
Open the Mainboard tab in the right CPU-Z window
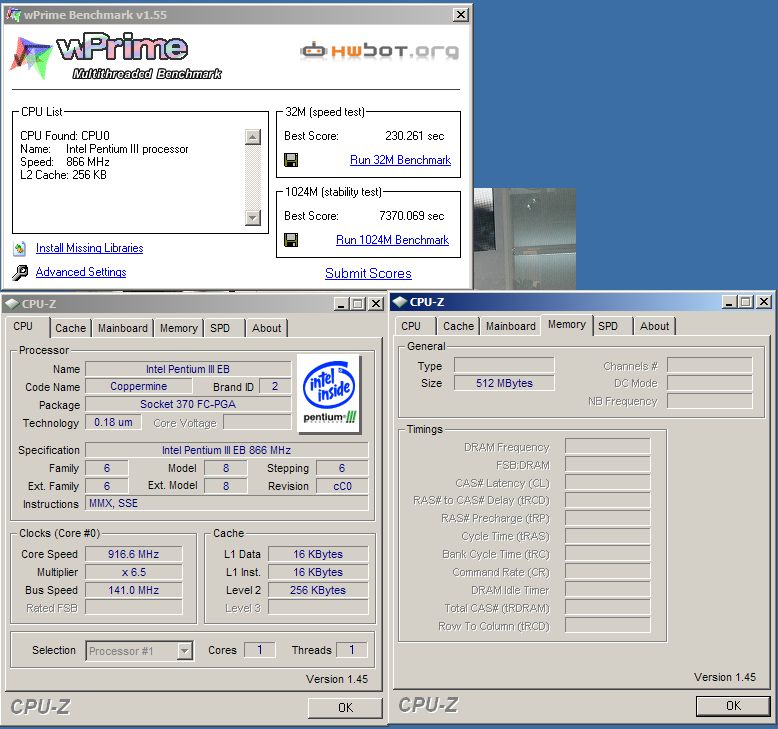click(511, 326)
